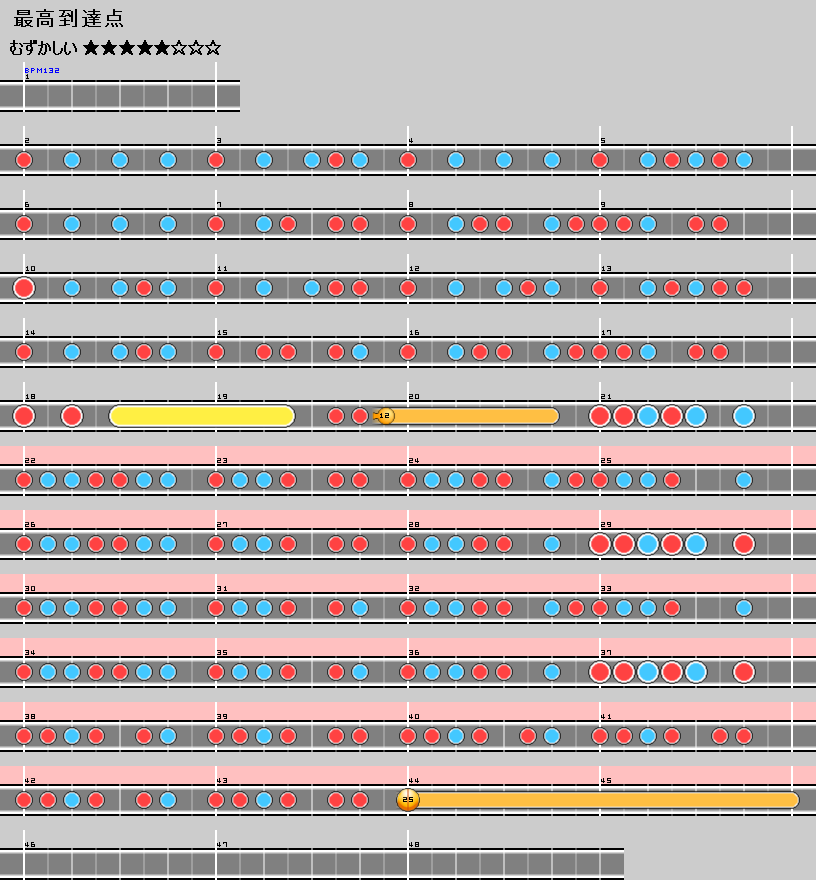Select measure number 48 marker
Viewport: 816px width, 880px height.
[414, 845]
